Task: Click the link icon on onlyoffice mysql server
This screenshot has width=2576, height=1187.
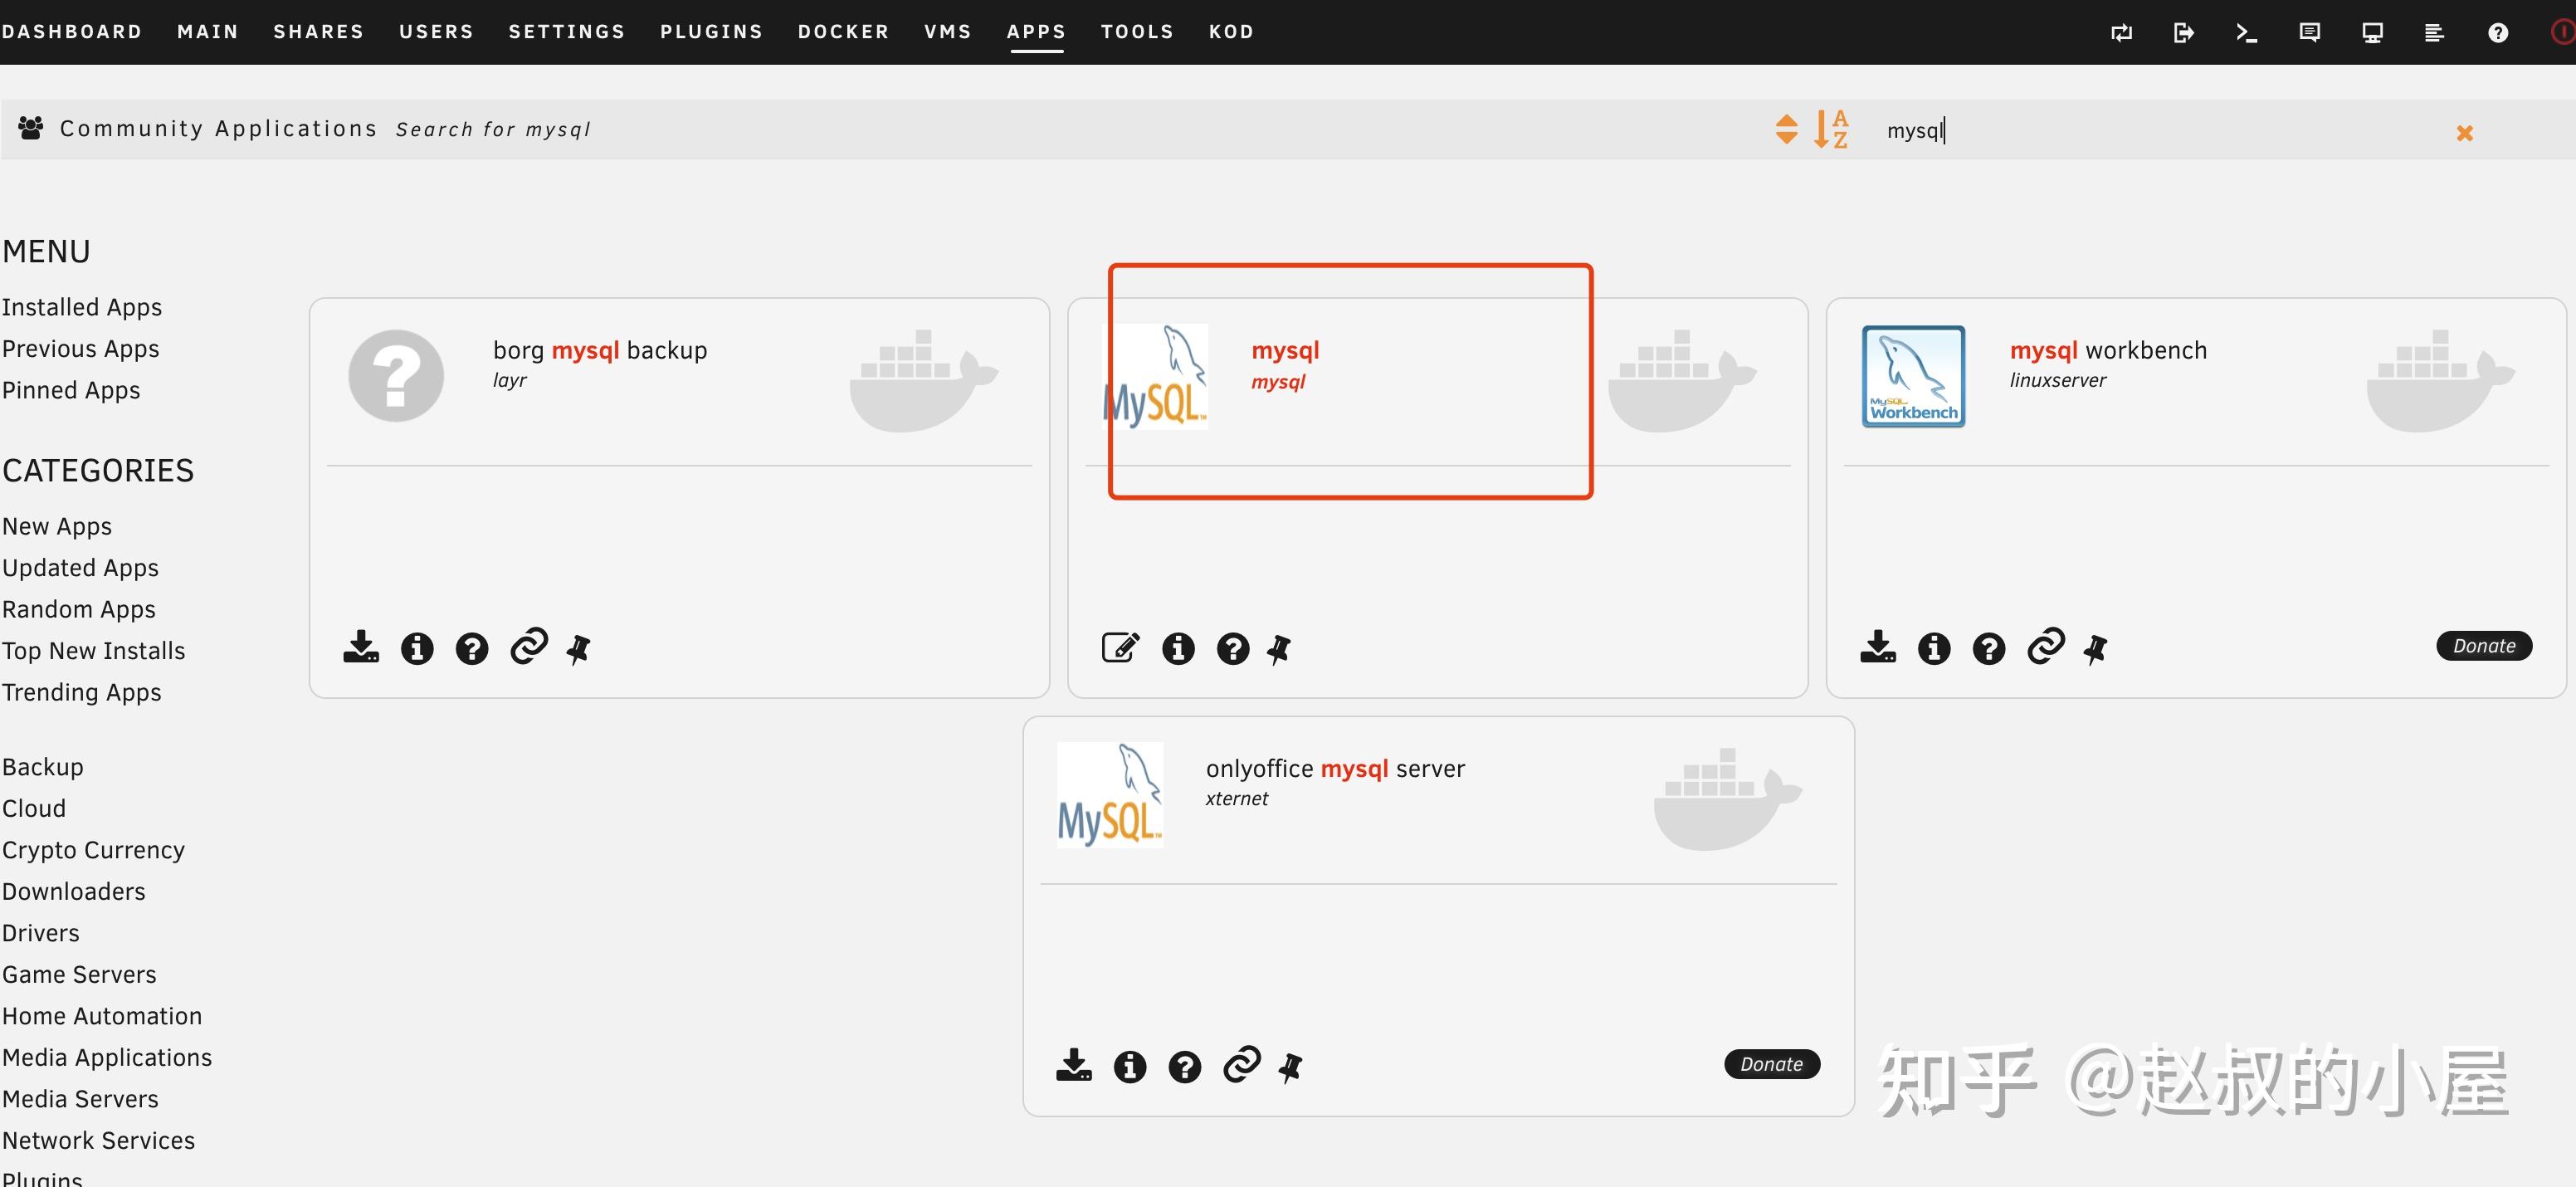Action: [1241, 1063]
